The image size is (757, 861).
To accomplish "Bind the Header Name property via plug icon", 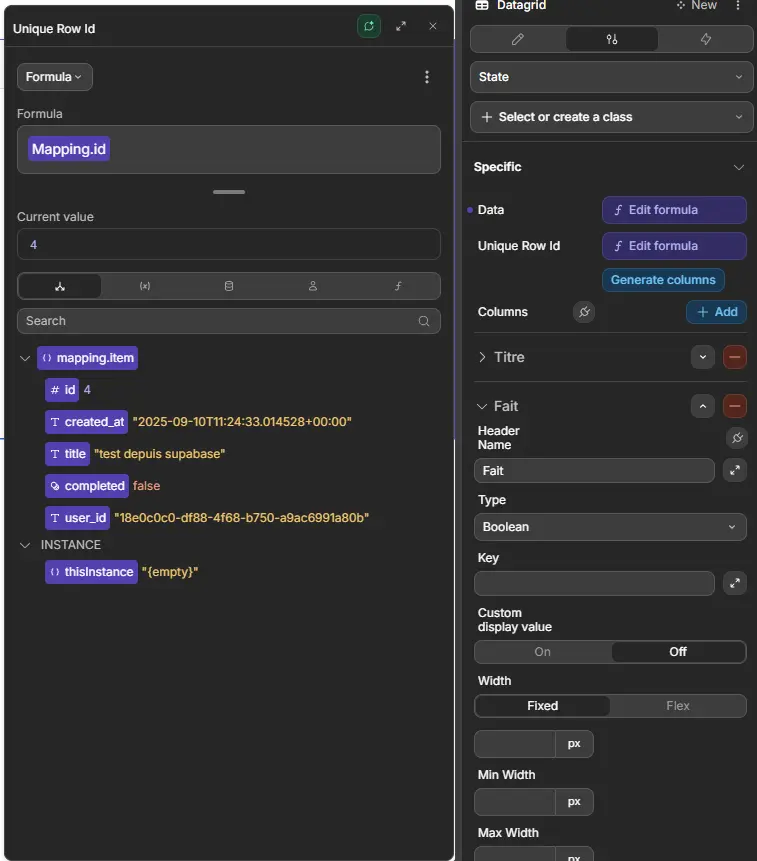I will coord(737,438).
